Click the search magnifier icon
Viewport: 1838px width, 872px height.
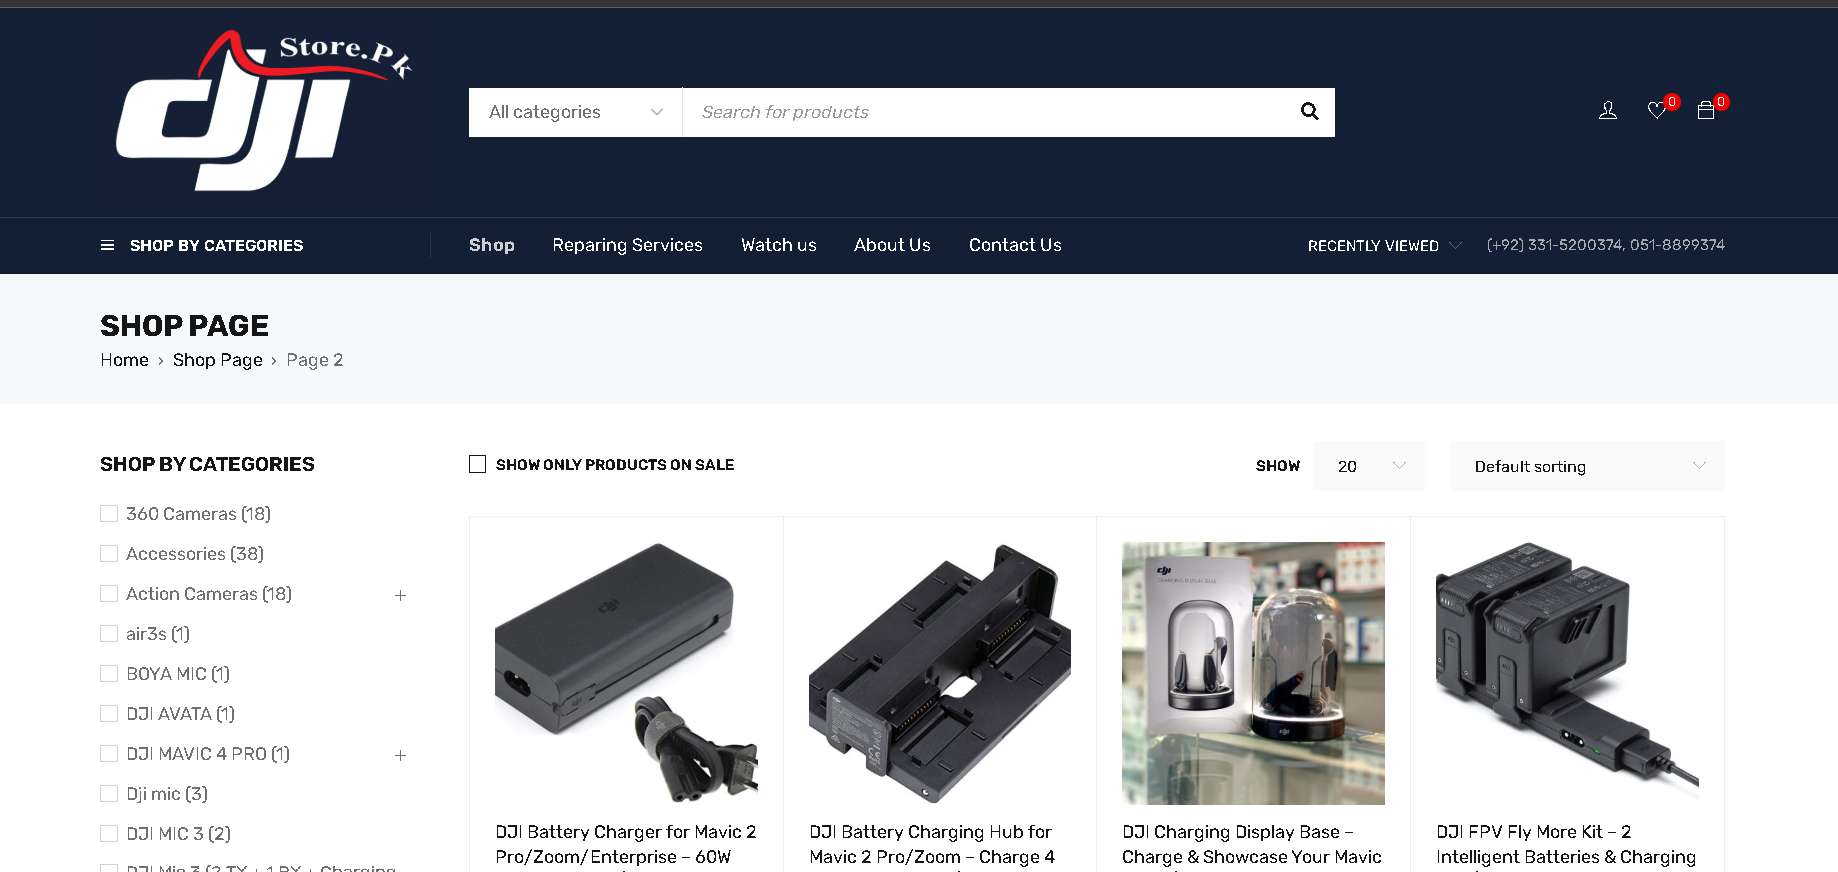(1309, 112)
